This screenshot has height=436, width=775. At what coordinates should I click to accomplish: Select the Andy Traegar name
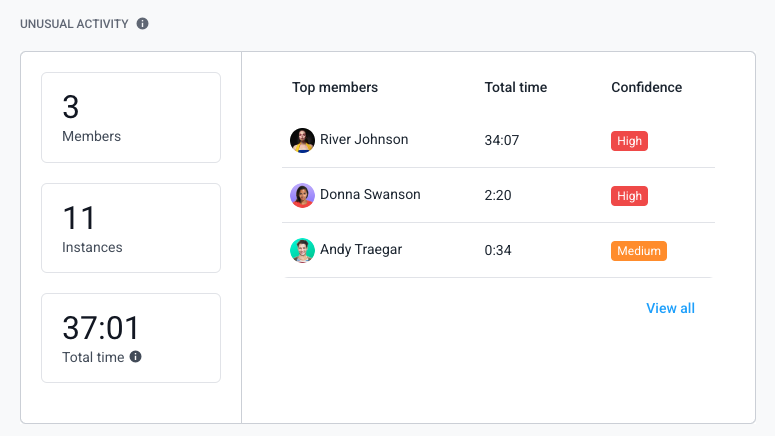pyautogui.click(x=361, y=249)
